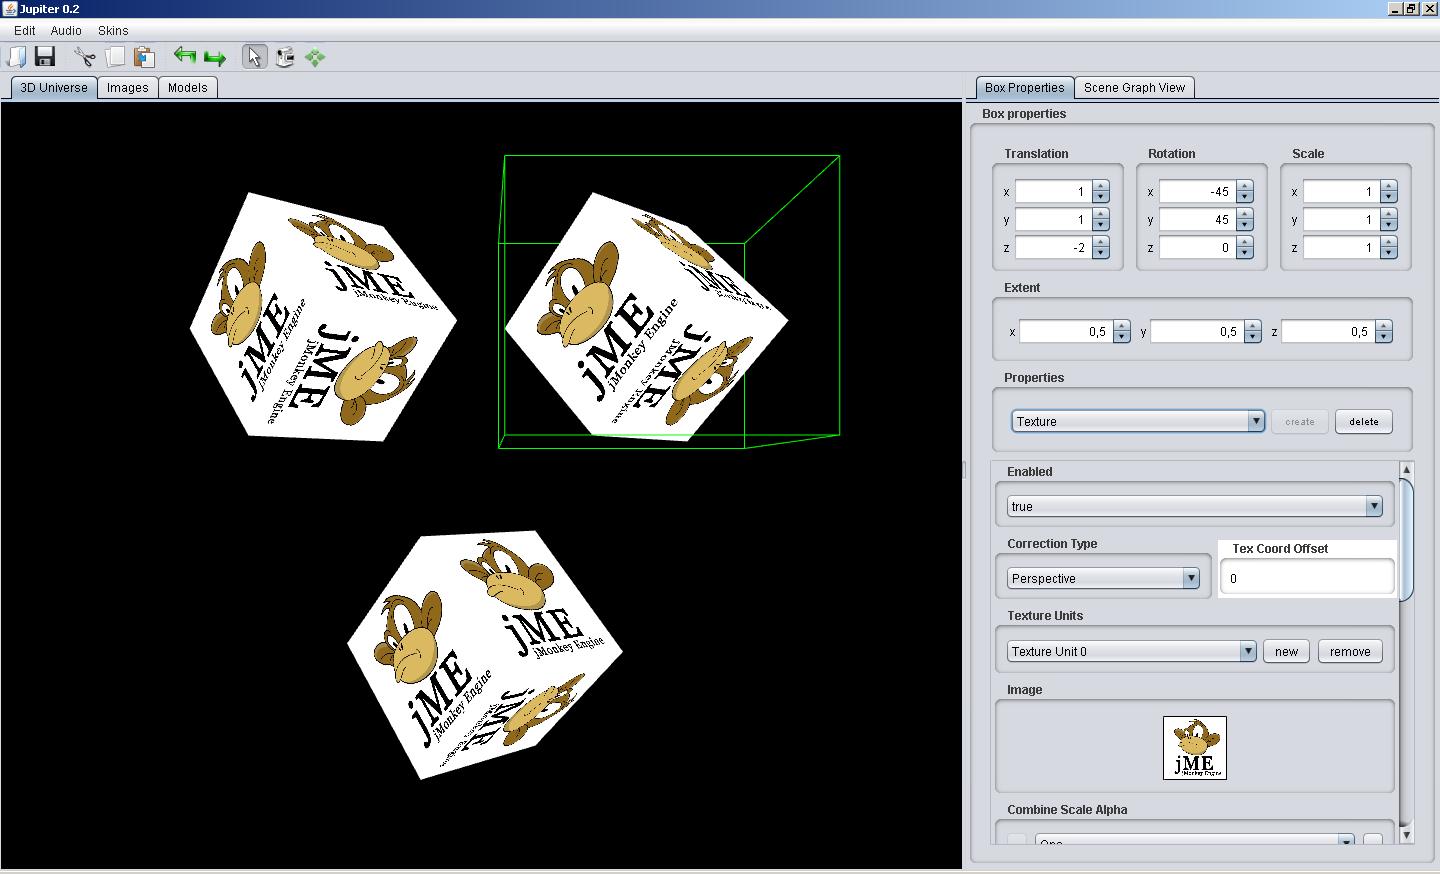Click the green Redo arrow

(x=215, y=58)
